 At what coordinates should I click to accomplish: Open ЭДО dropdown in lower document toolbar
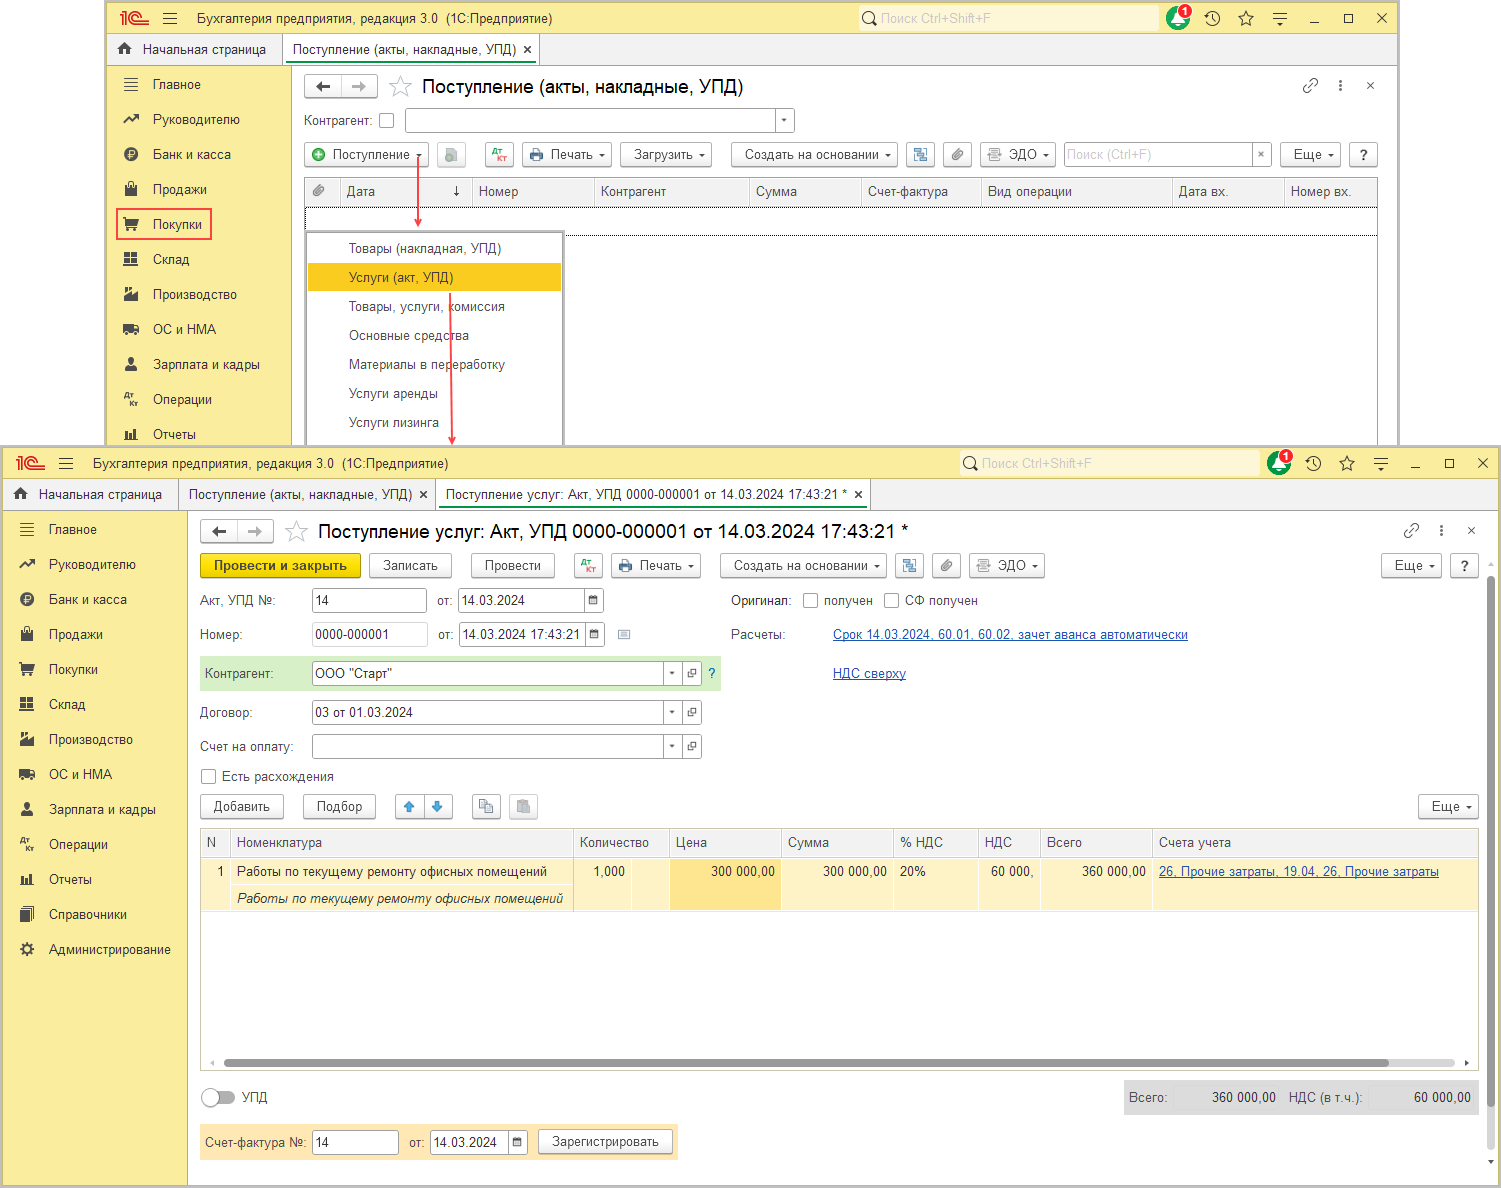1007,566
